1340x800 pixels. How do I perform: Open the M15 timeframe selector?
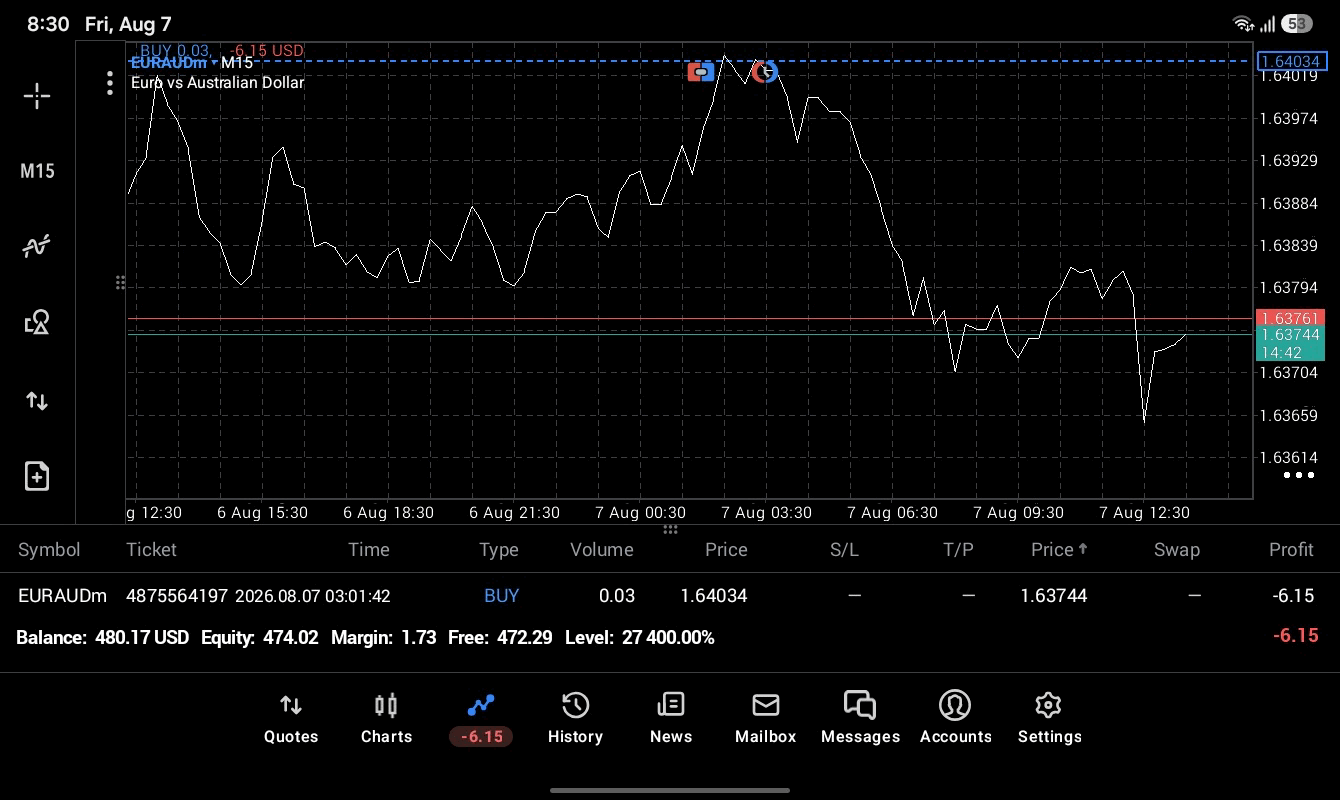[x=37, y=171]
